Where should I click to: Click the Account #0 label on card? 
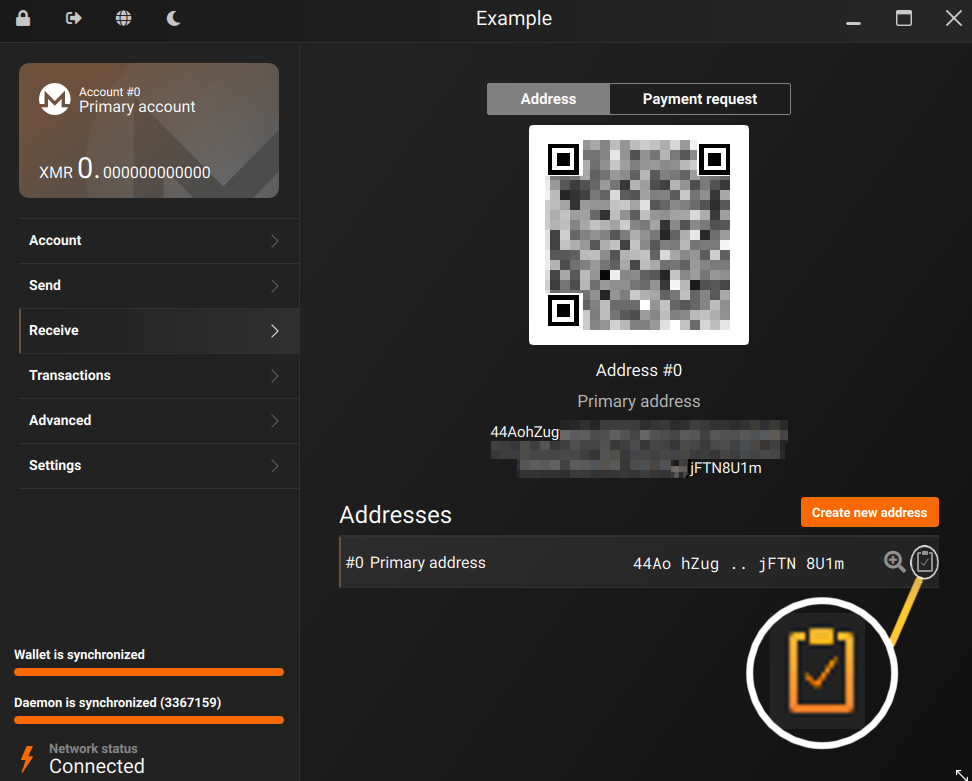(x=110, y=92)
